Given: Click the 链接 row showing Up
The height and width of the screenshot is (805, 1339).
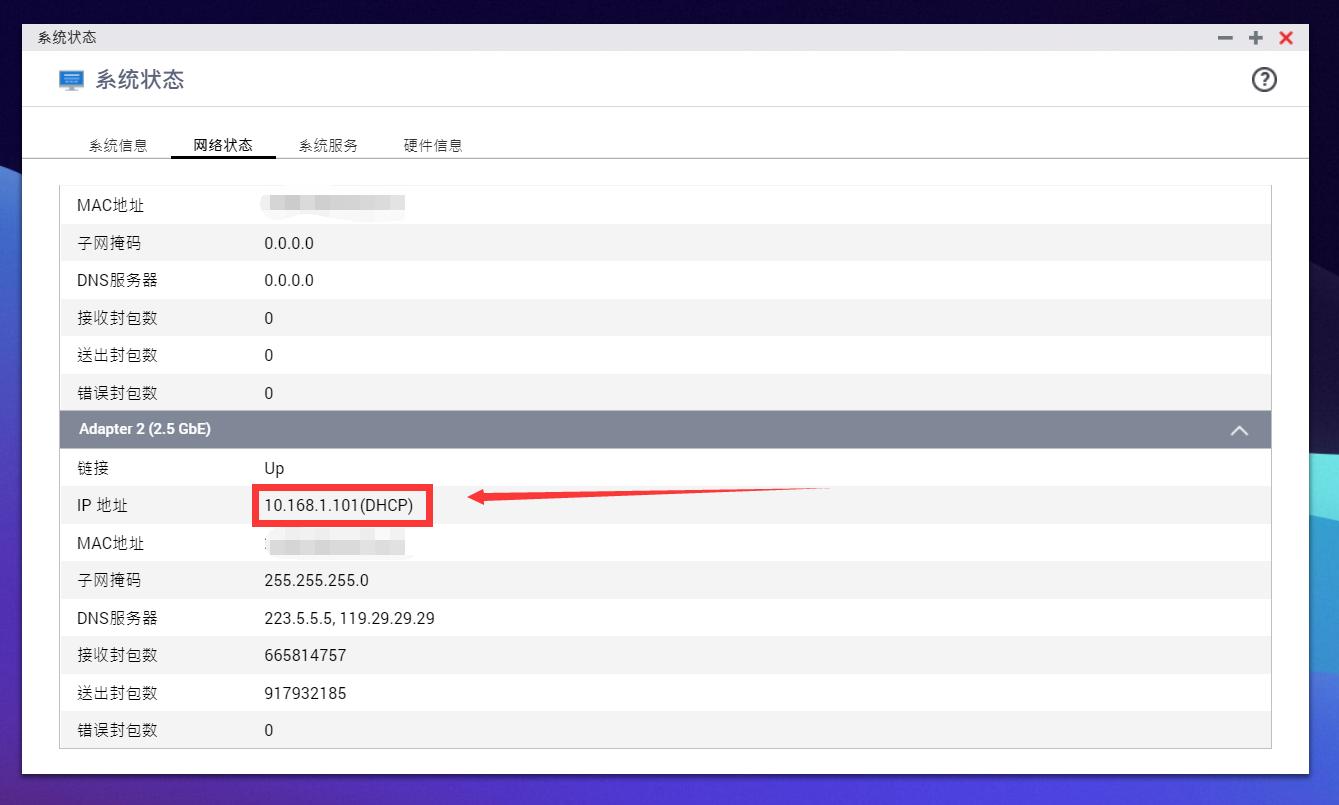Looking at the screenshot, I should coord(273,468).
